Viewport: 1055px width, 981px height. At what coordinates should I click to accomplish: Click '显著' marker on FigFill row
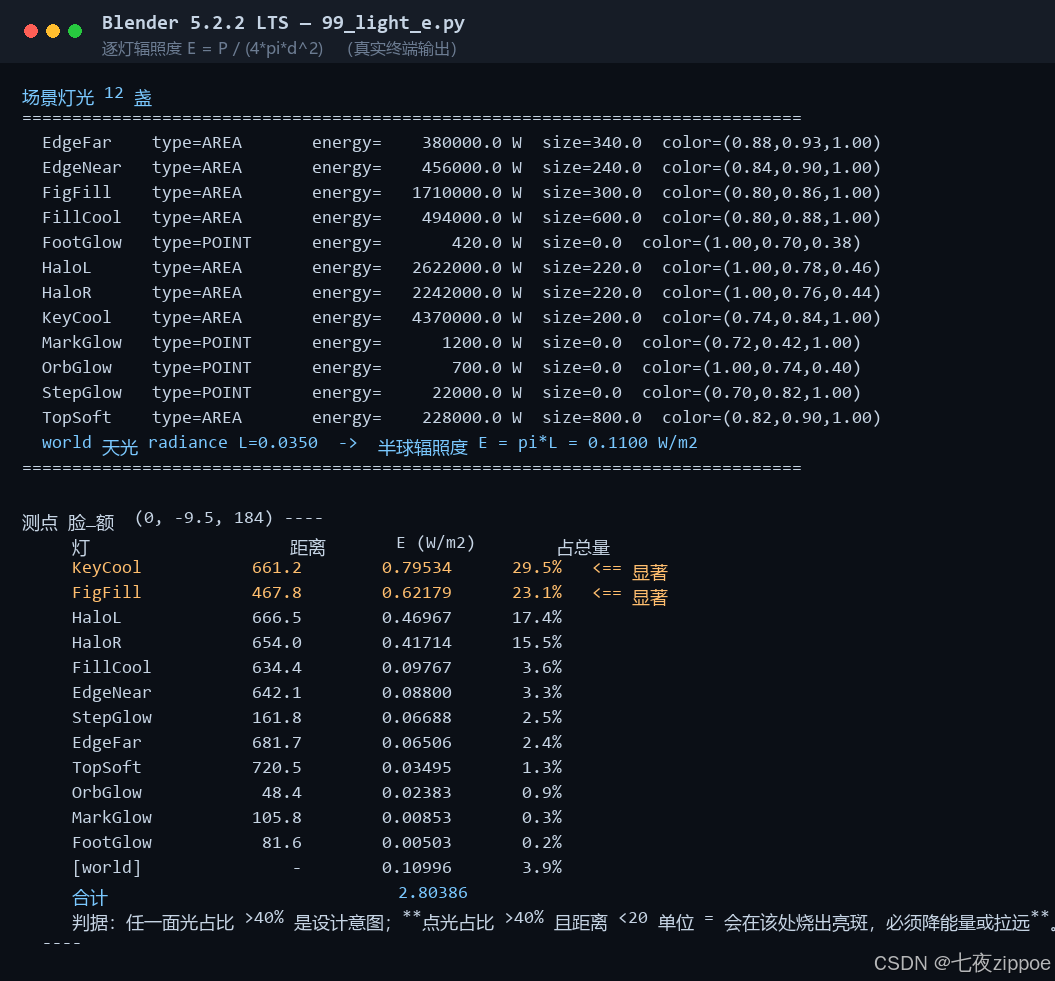tap(649, 597)
